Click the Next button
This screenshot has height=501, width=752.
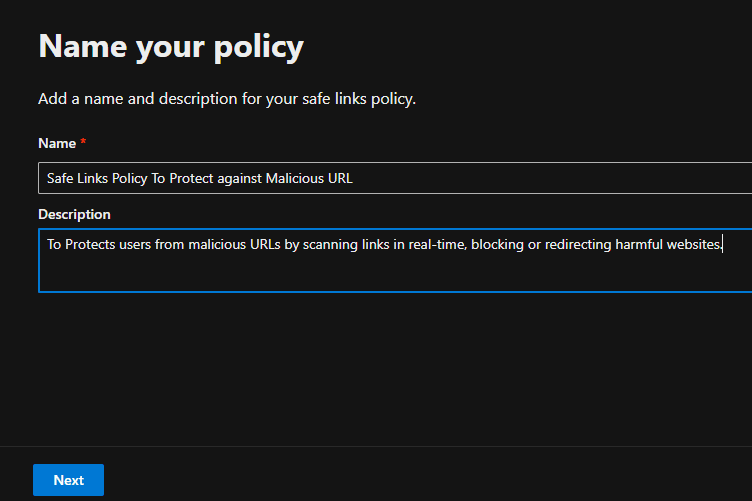pyautogui.click(x=68, y=480)
